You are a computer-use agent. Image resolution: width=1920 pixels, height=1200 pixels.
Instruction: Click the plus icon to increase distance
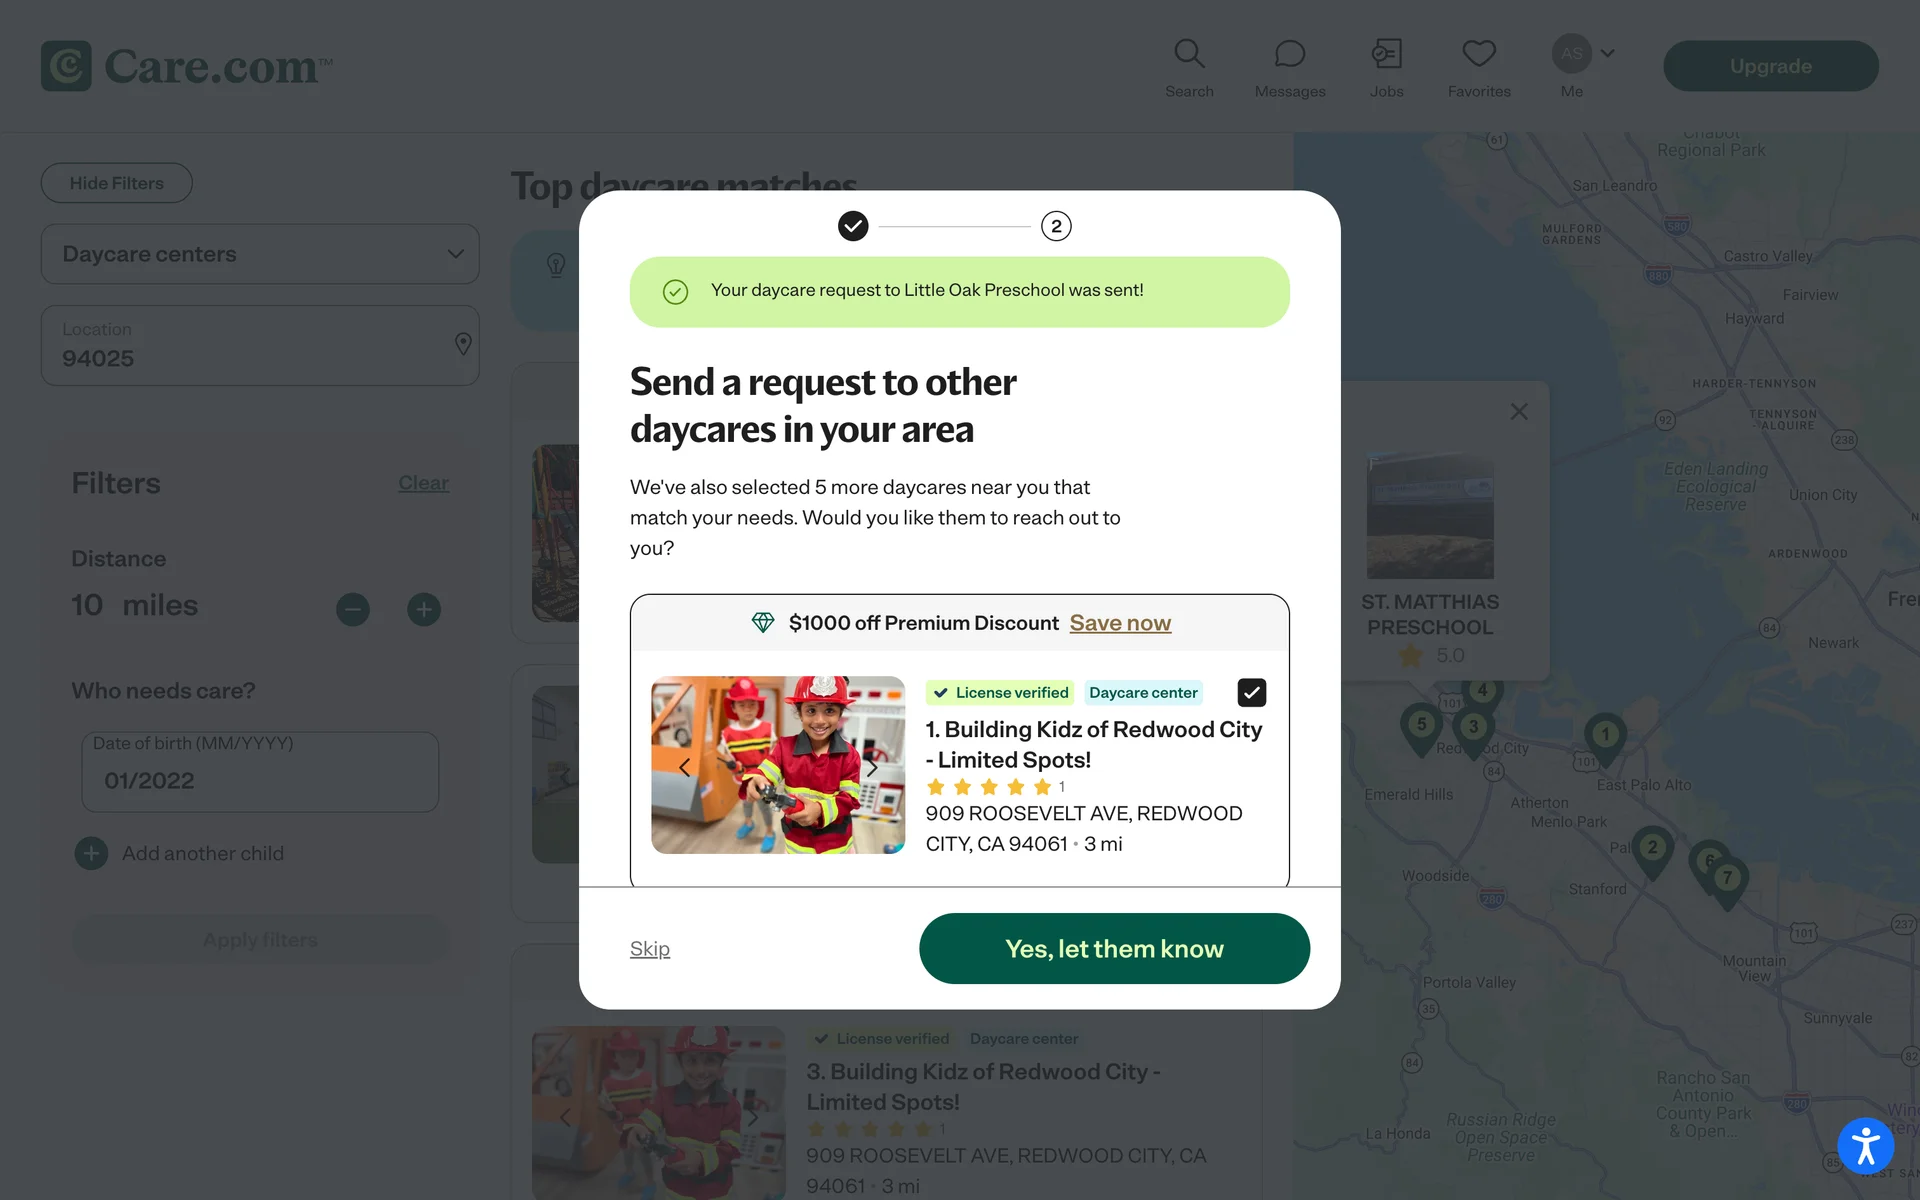[x=424, y=609]
